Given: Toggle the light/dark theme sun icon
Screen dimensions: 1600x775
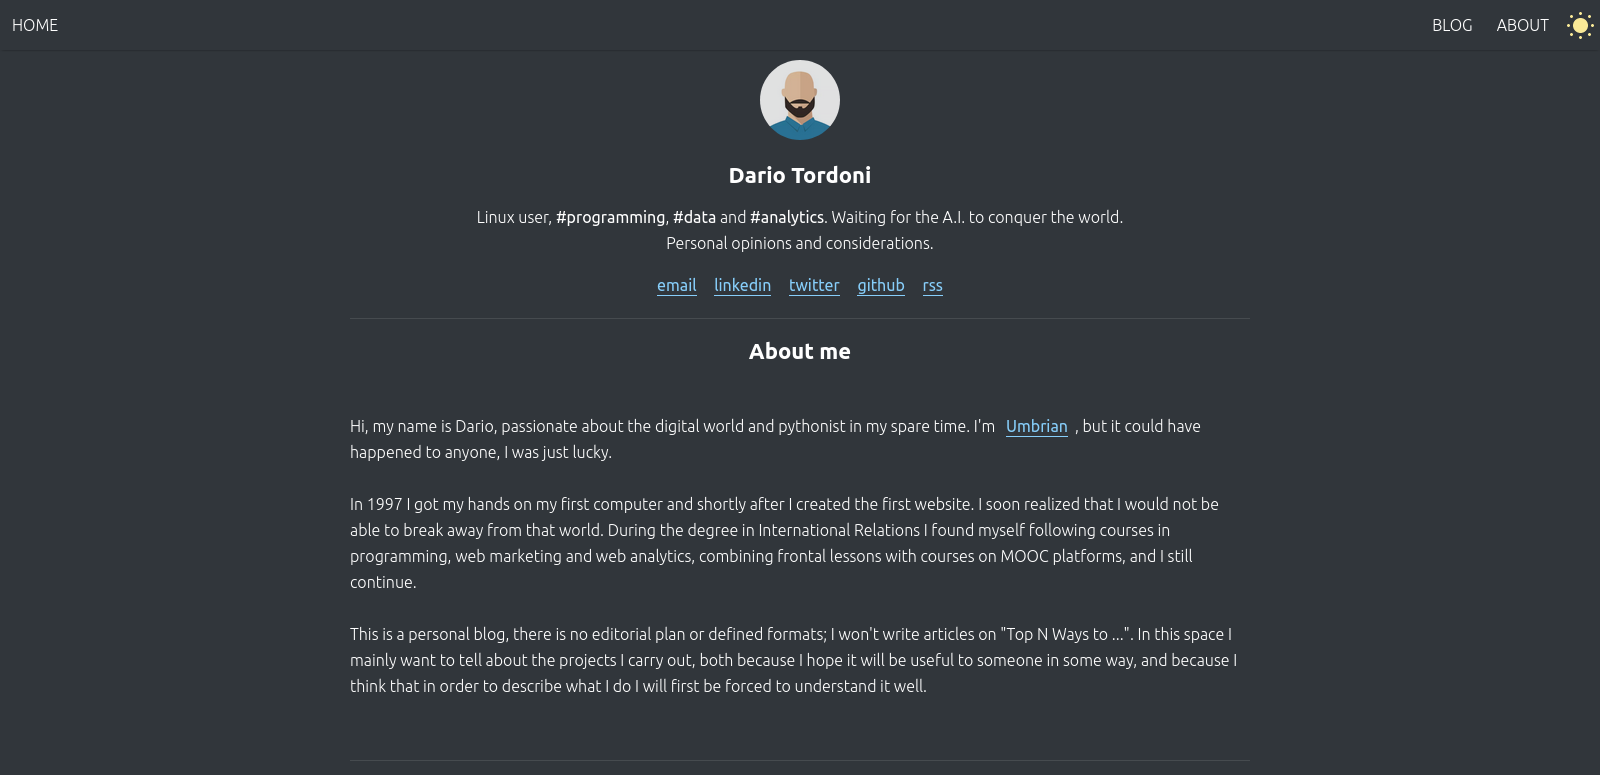Looking at the screenshot, I should point(1580,25).
